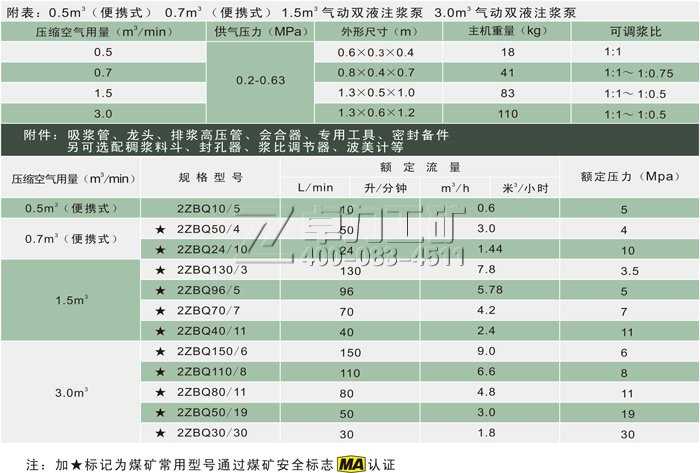Image resolution: width=700 pixels, height=473 pixels.
Task: Click the star beside 2ZBQ150/6
Action: click(x=158, y=352)
